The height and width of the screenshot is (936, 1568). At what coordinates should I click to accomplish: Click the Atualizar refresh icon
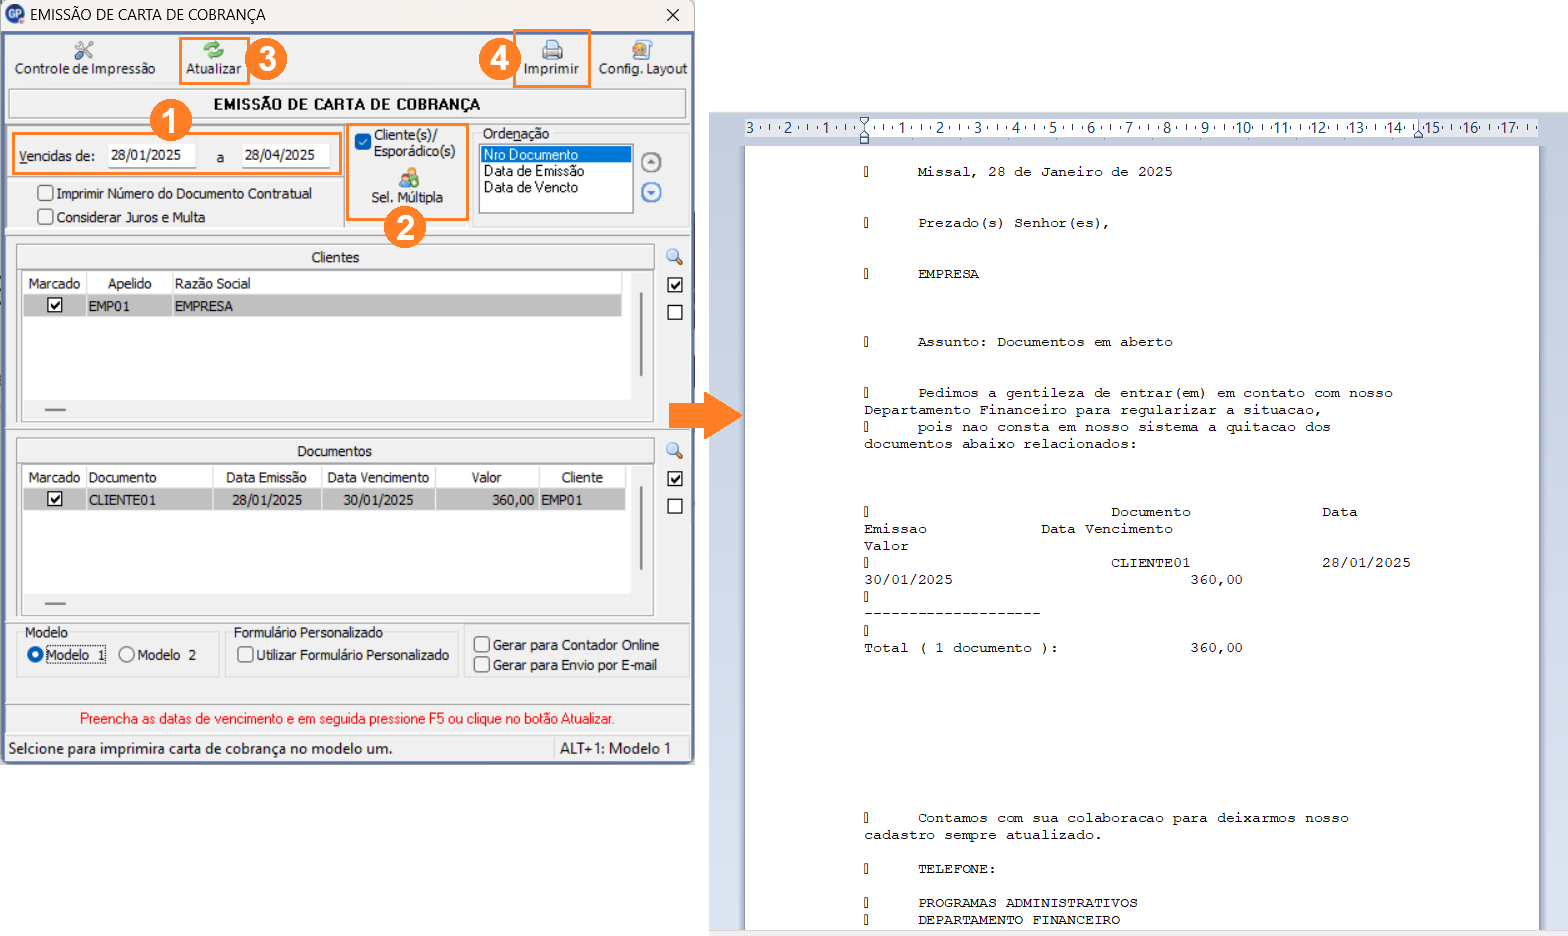pos(213,50)
